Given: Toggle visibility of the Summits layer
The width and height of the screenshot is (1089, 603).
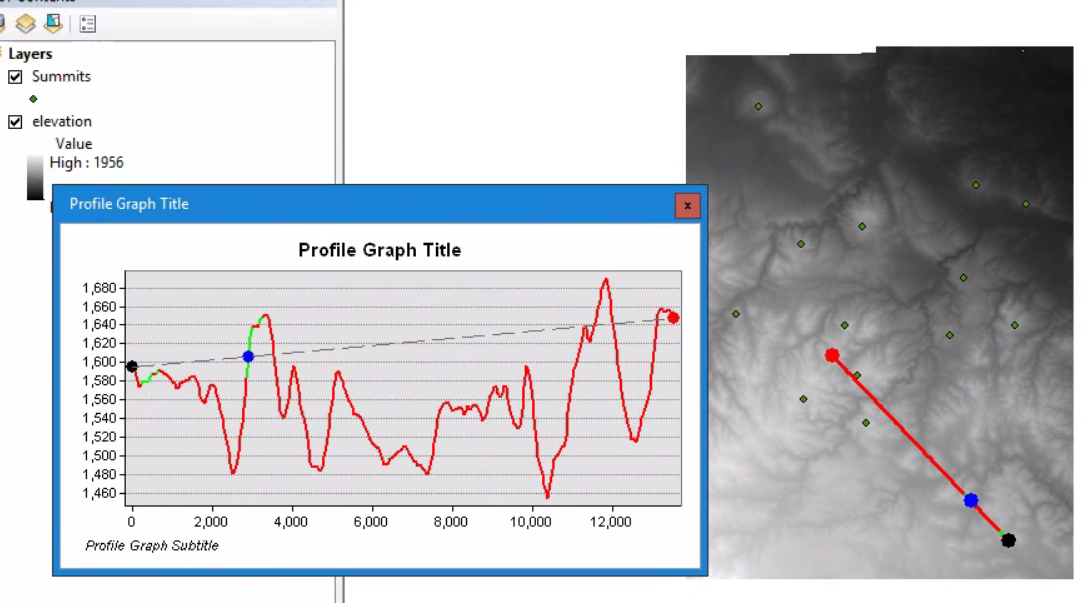Looking at the screenshot, I should (x=14, y=76).
